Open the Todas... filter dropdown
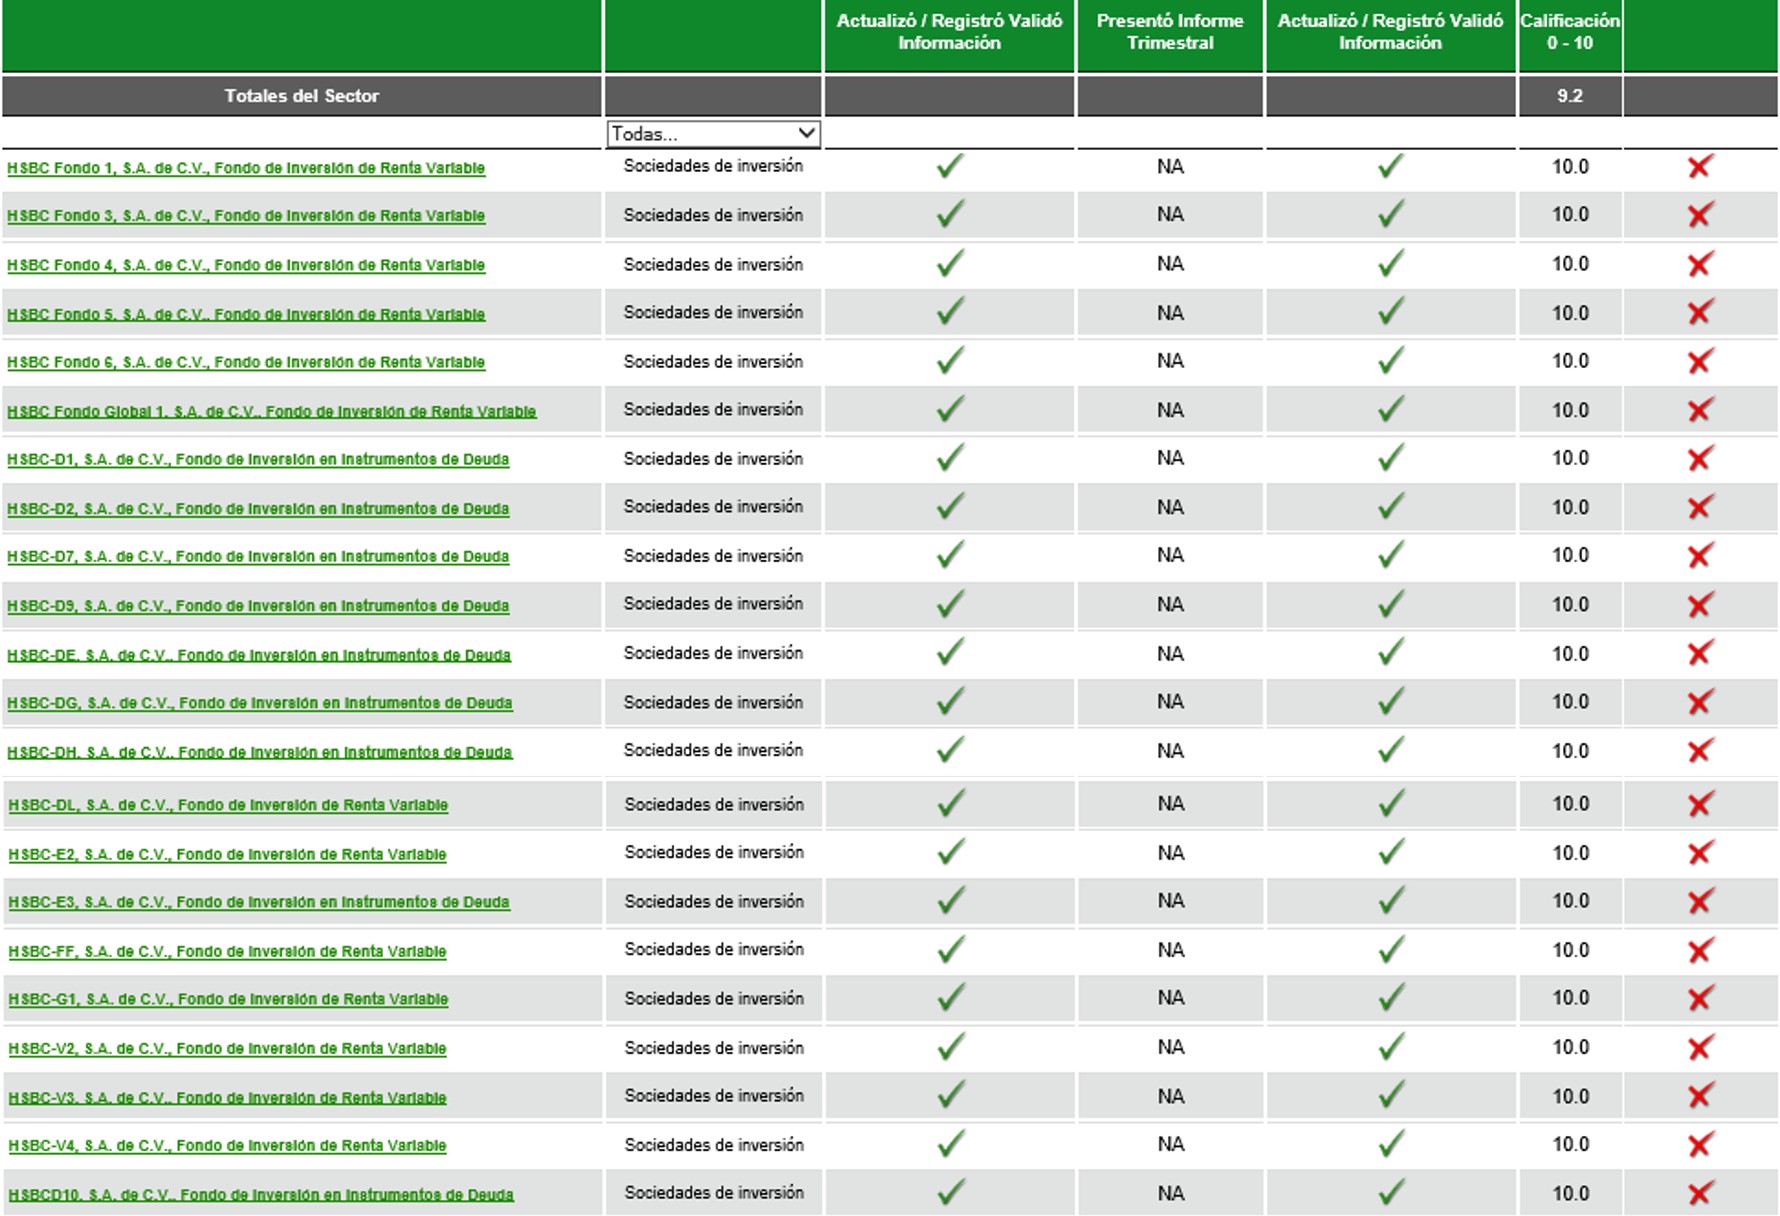The width and height of the screenshot is (1780, 1216). tap(713, 133)
